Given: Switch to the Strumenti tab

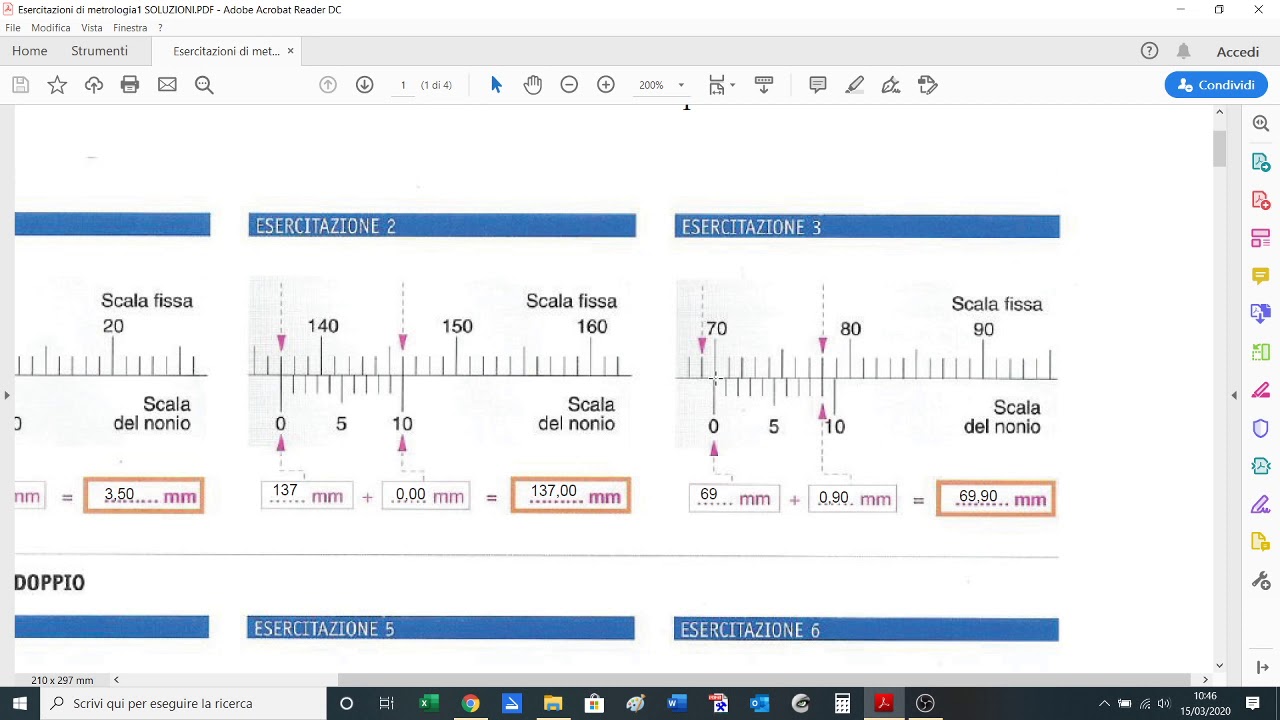Looking at the screenshot, I should (99, 51).
